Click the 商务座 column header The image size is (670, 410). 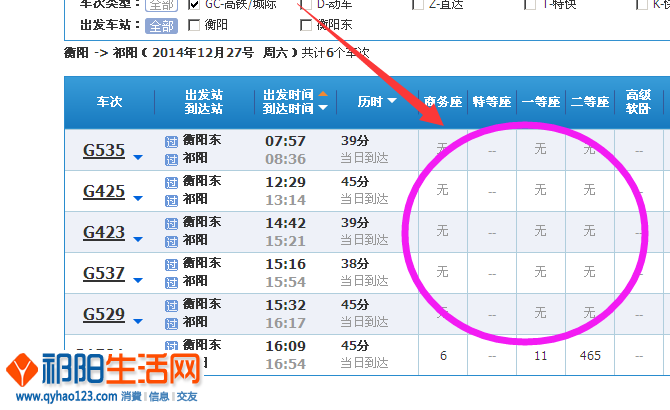443,102
